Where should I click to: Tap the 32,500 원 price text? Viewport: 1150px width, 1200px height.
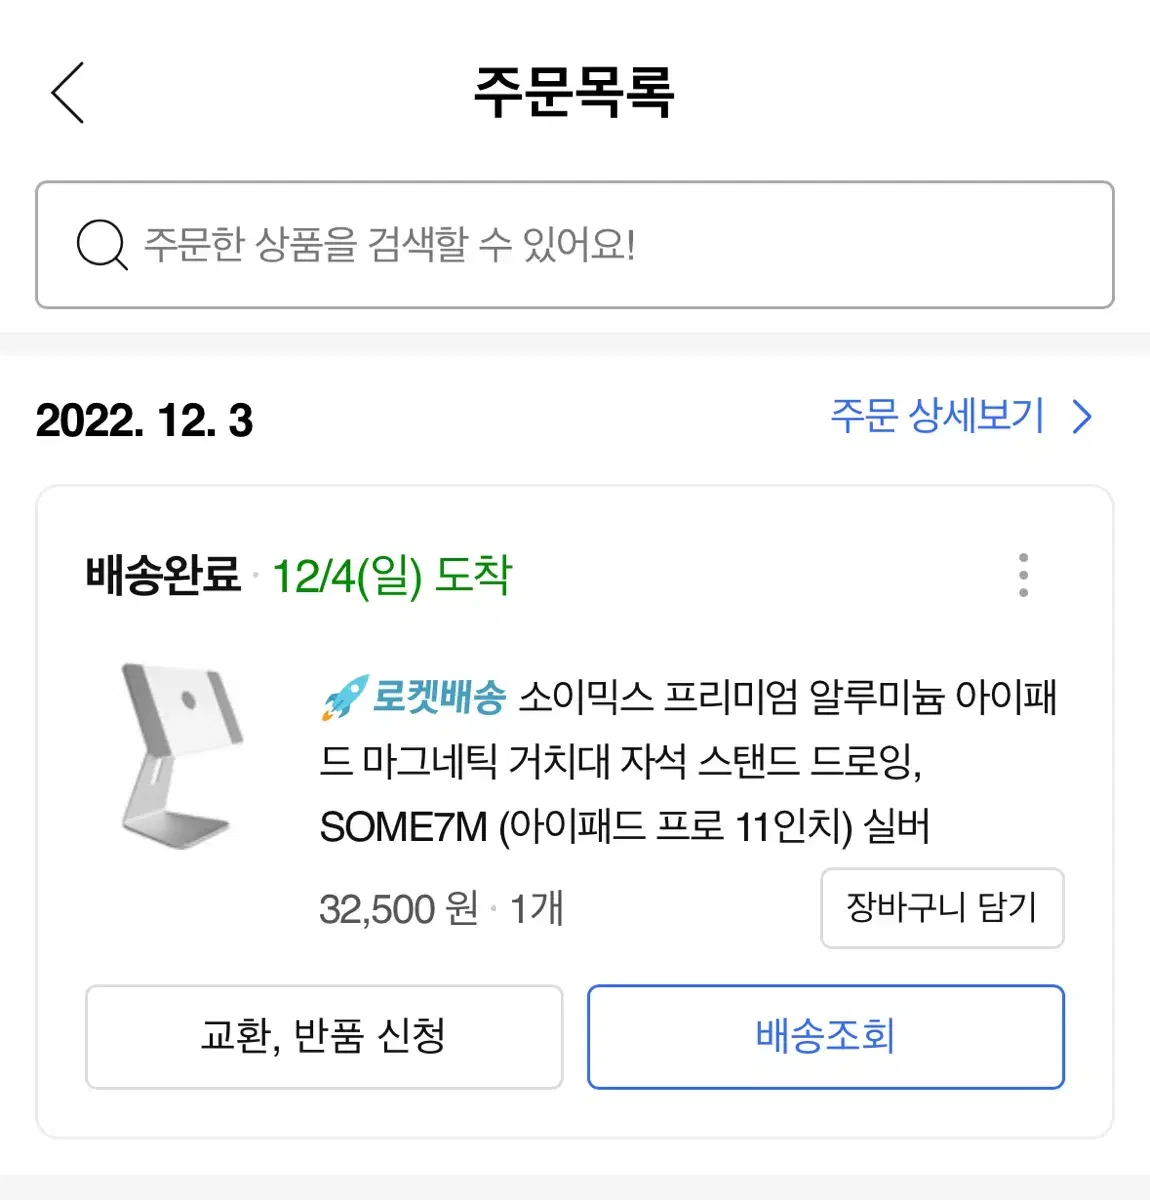[399, 909]
